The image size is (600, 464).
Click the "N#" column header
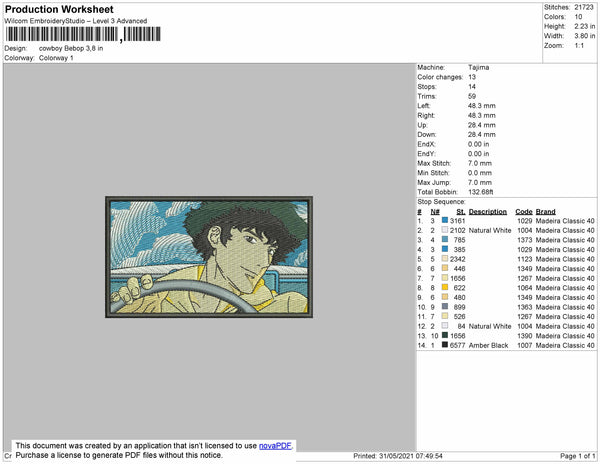click(435, 212)
